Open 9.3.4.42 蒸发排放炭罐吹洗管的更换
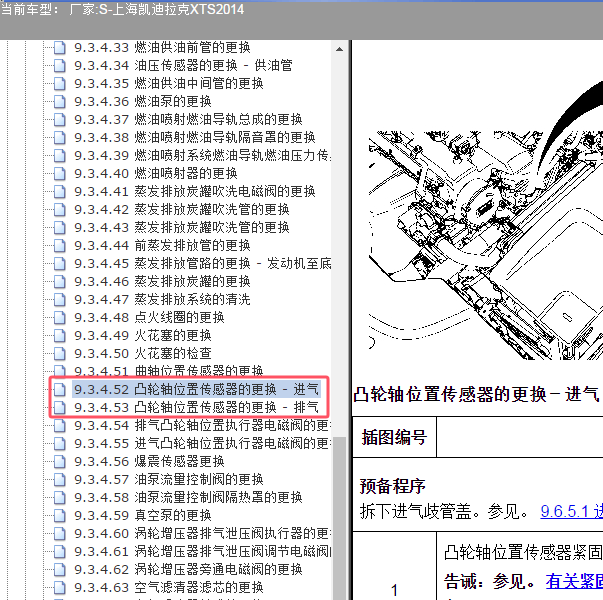The width and height of the screenshot is (603, 600). 182,209
